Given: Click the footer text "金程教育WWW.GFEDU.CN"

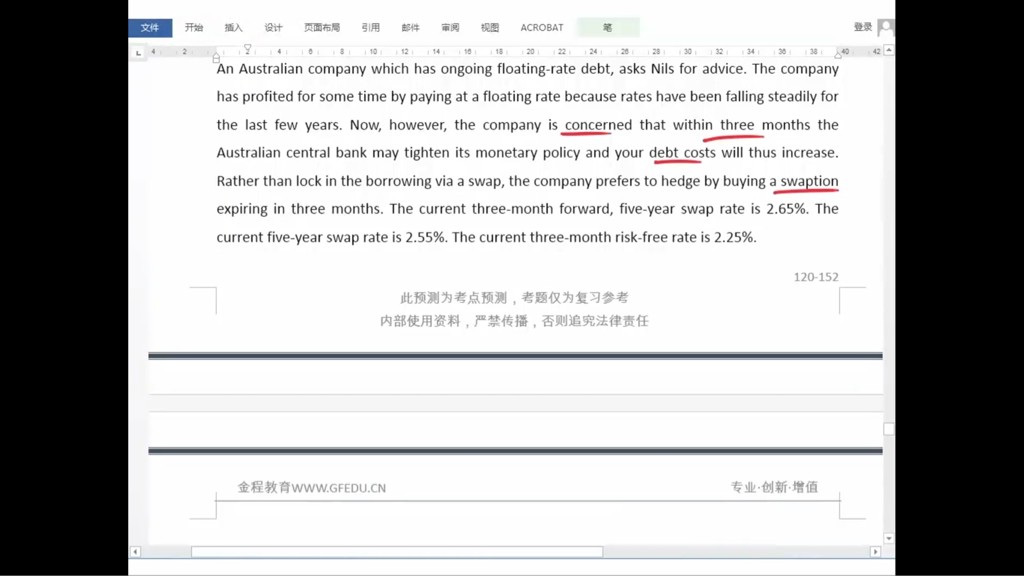Looking at the screenshot, I should pyautogui.click(x=312, y=488).
